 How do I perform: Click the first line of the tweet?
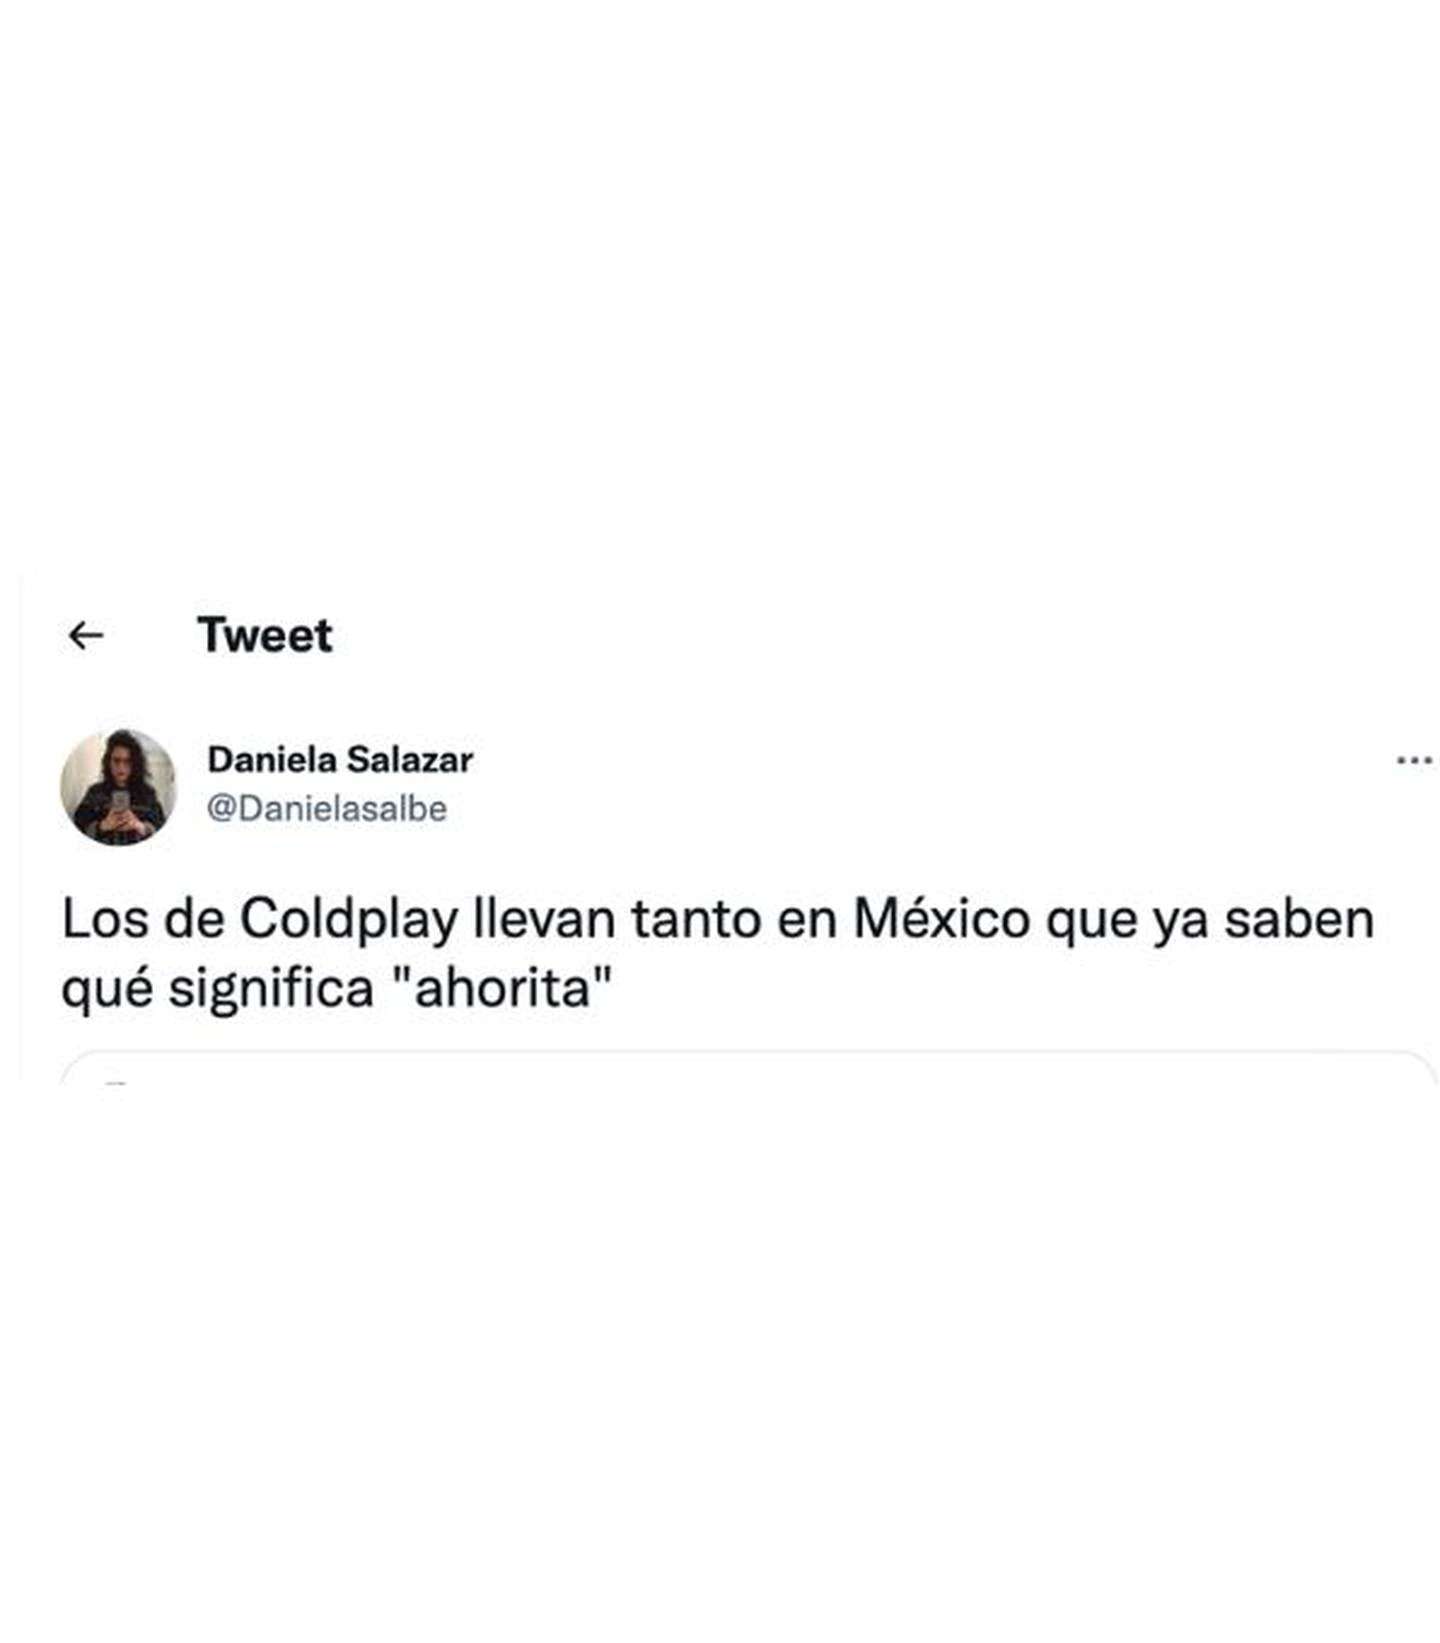[x=717, y=920]
